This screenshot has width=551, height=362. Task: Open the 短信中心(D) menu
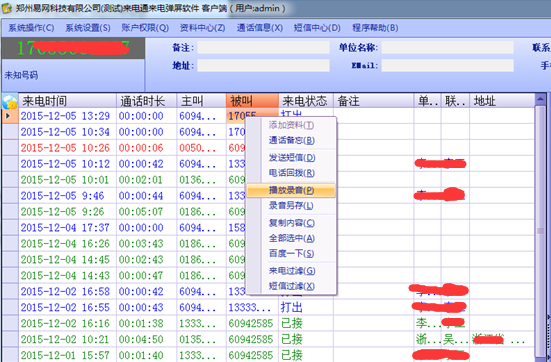tap(317, 28)
